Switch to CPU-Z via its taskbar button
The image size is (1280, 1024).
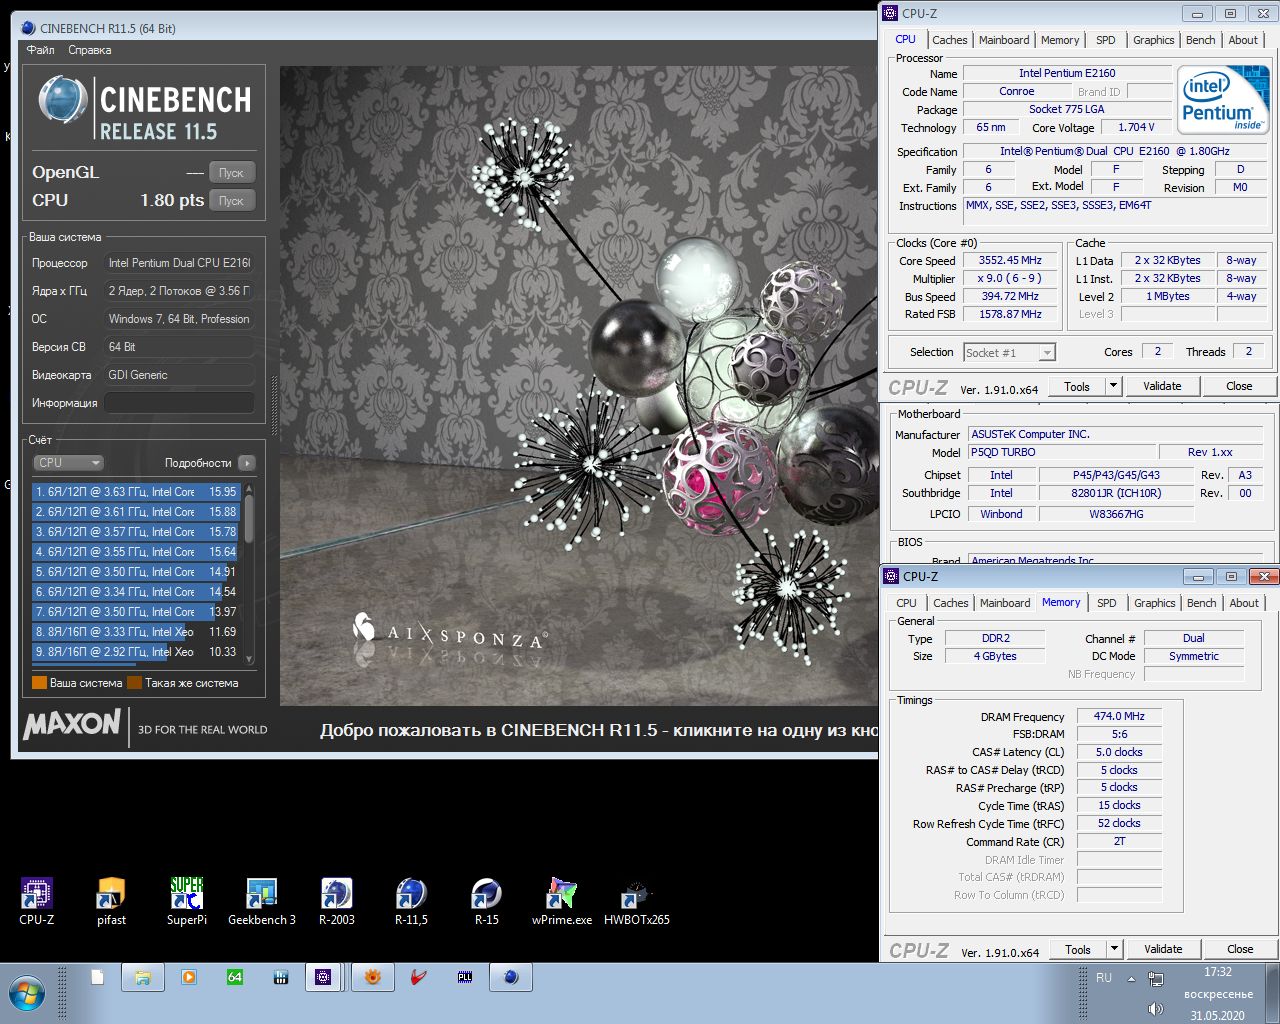[323, 977]
